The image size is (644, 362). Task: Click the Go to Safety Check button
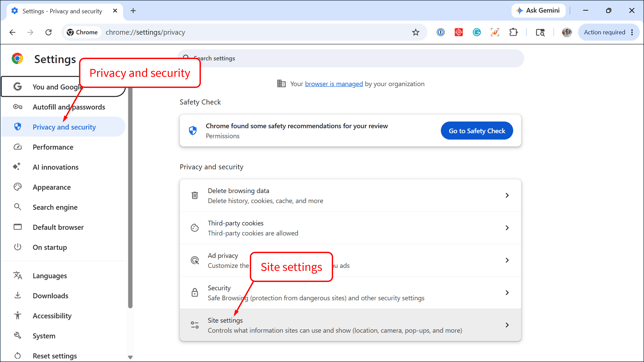tap(476, 131)
